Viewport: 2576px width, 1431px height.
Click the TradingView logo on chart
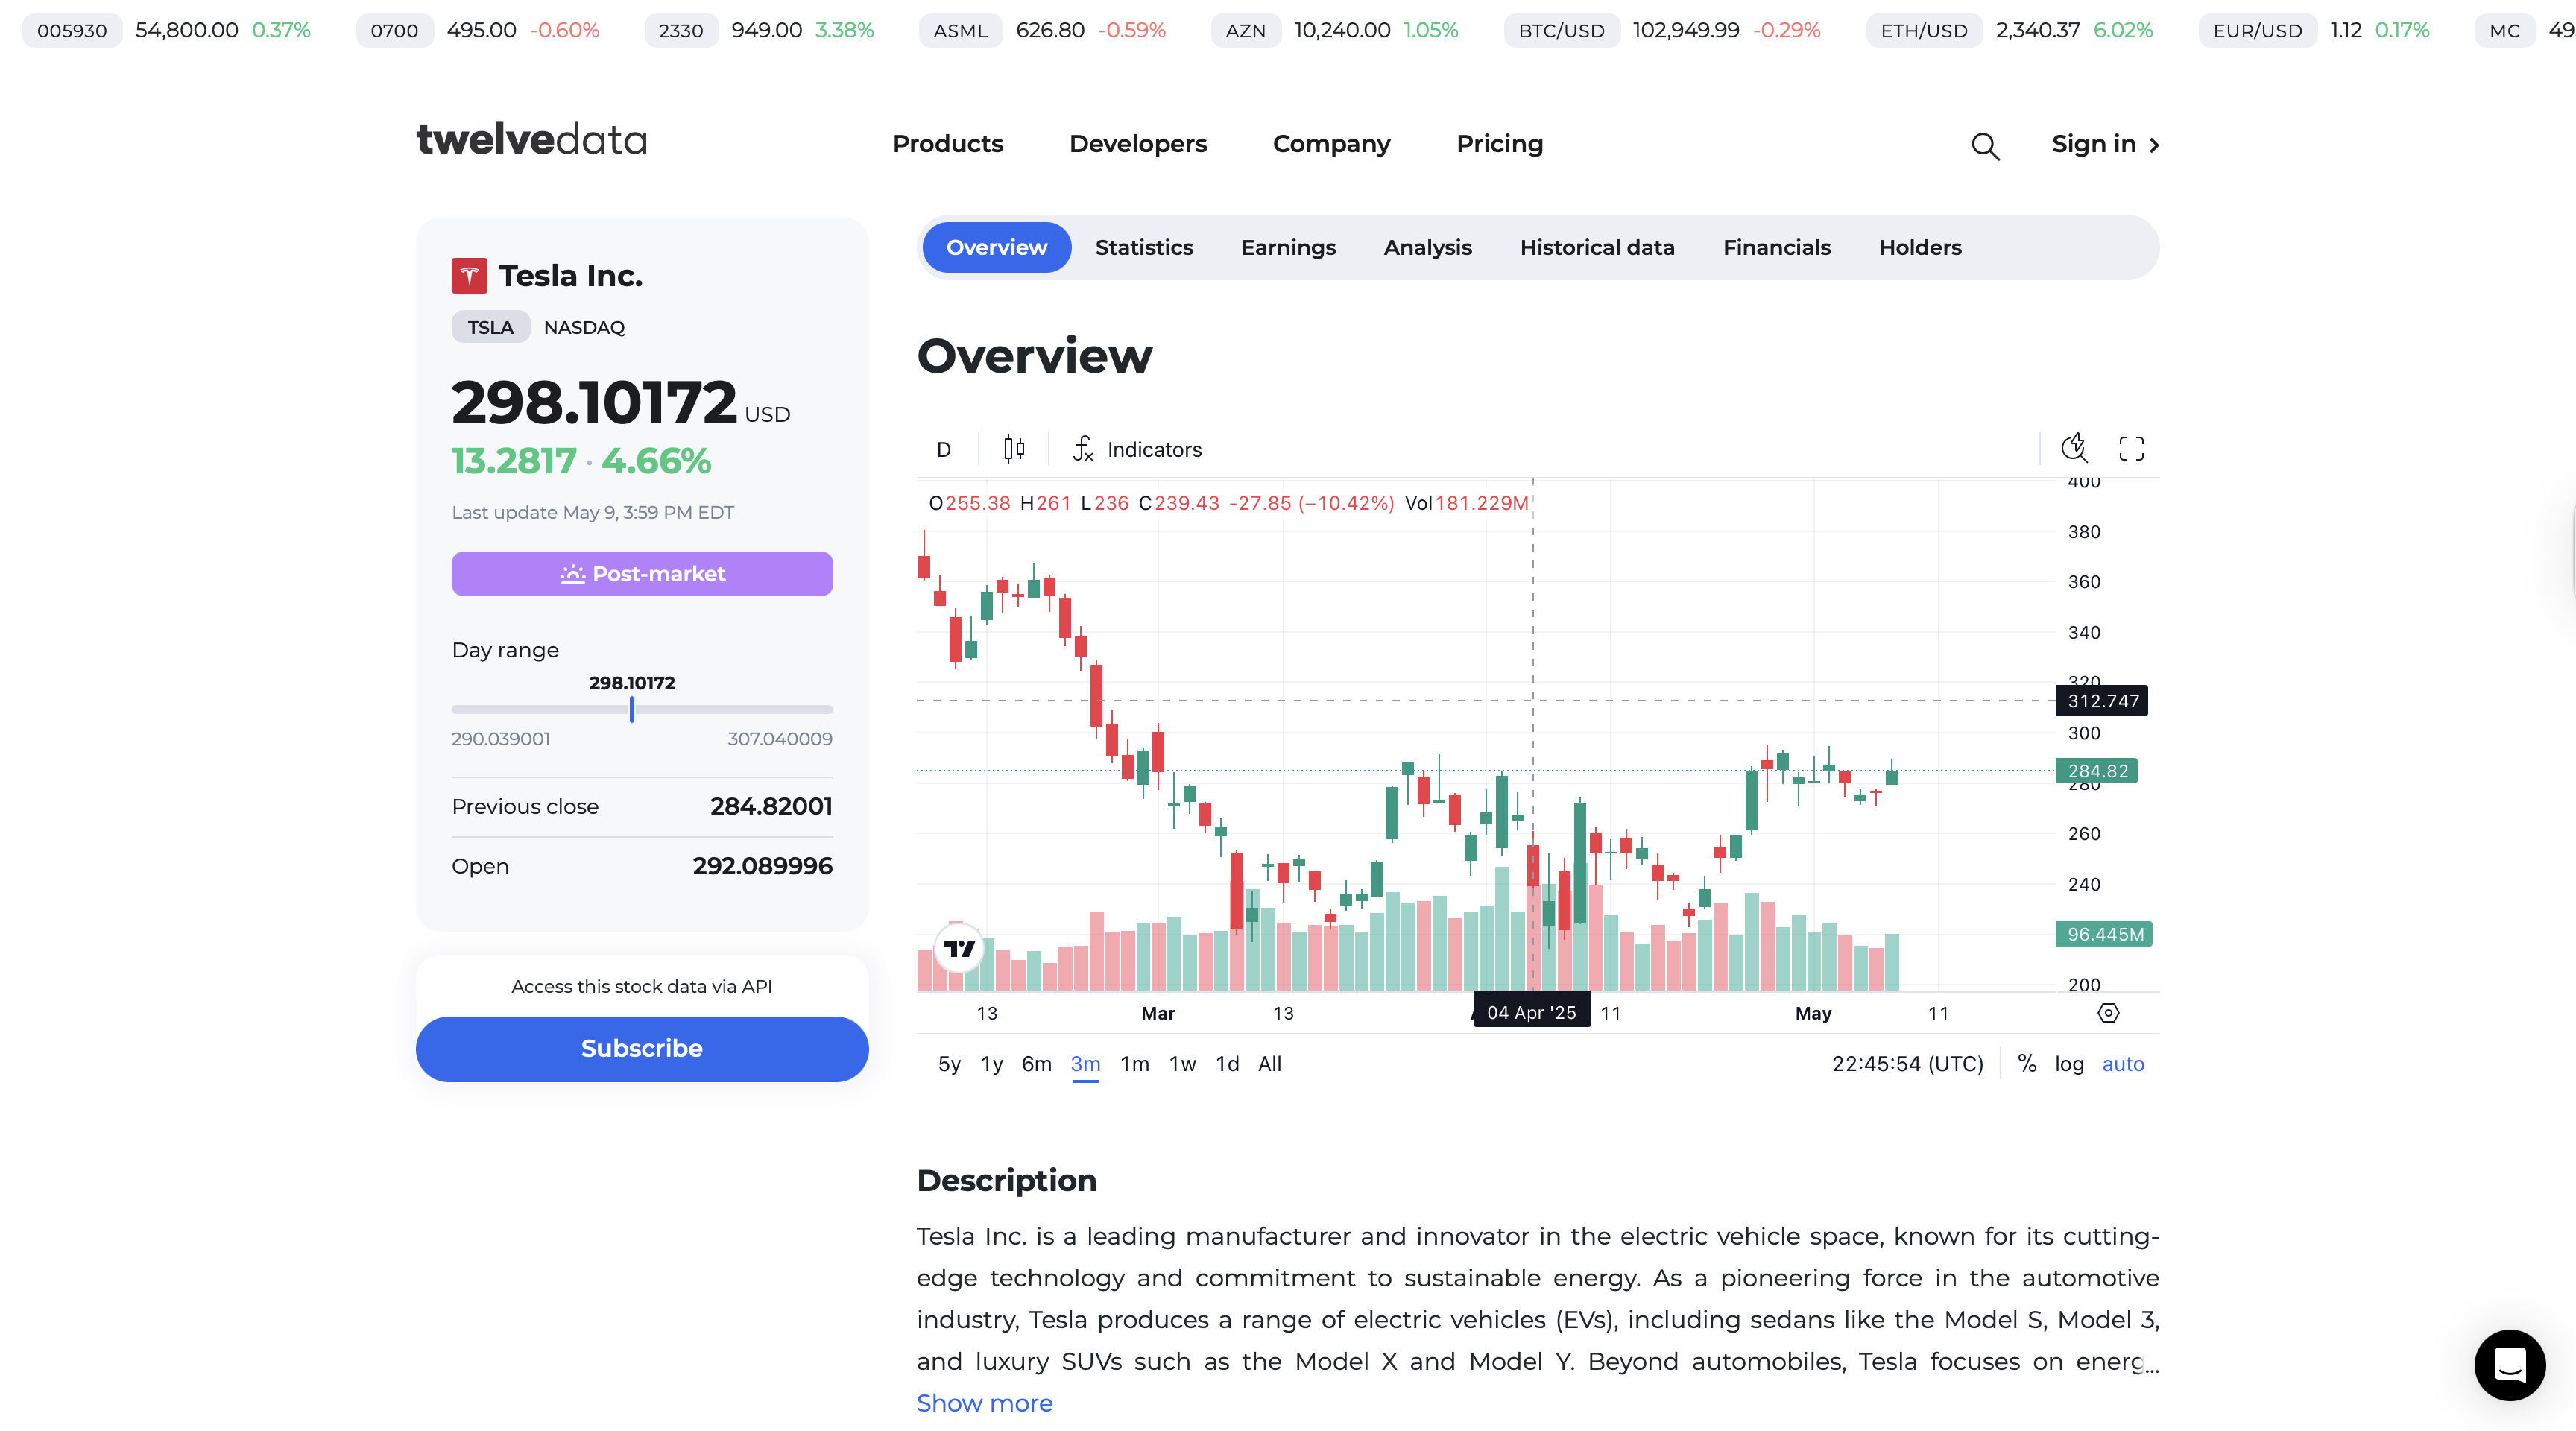click(959, 947)
